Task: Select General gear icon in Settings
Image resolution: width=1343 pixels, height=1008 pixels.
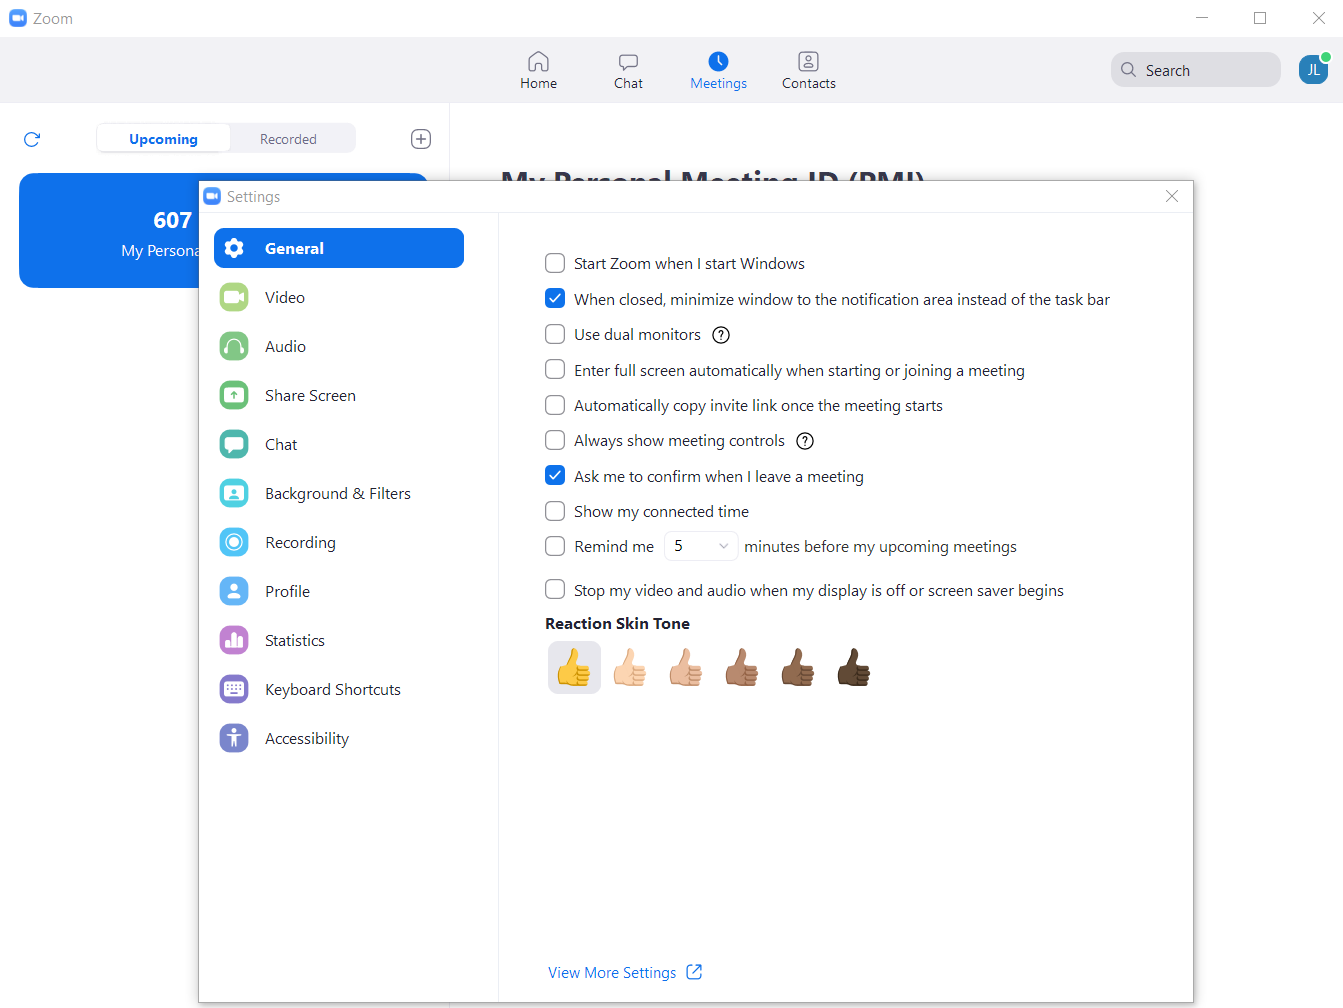Action: coord(234,248)
